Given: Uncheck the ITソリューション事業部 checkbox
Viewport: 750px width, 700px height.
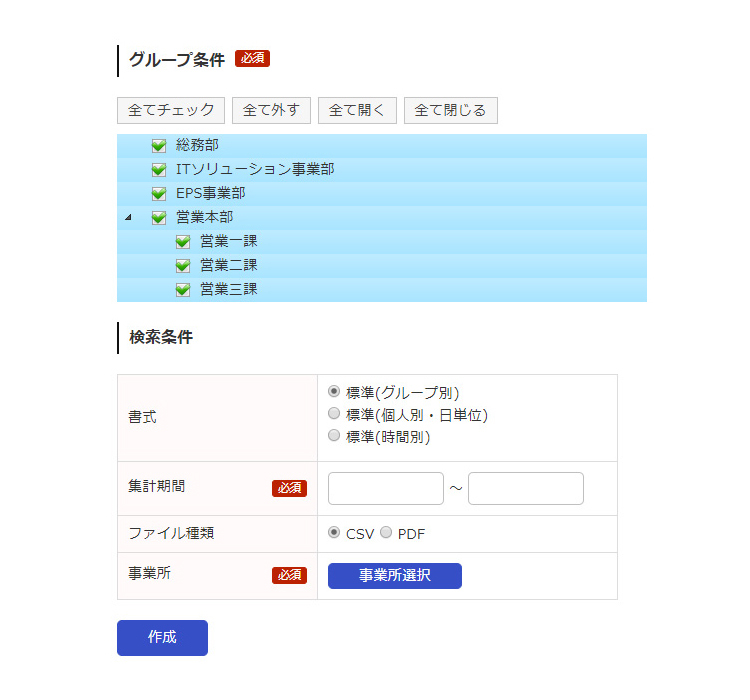Looking at the screenshot, I should coord(159,169).
